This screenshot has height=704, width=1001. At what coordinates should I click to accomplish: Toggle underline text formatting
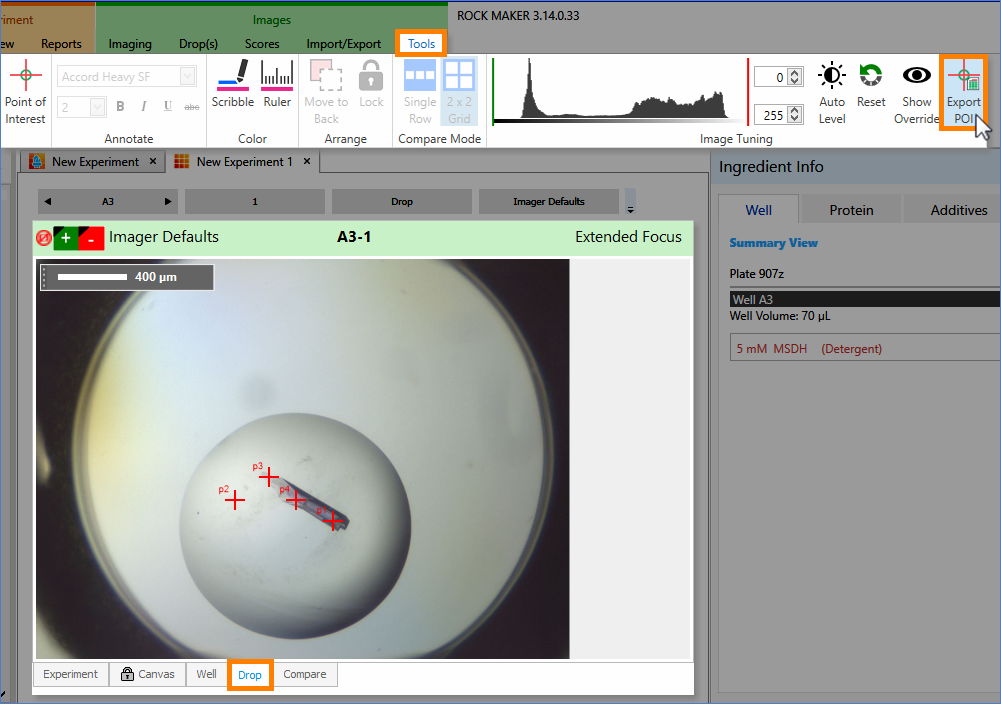(167, 106)
